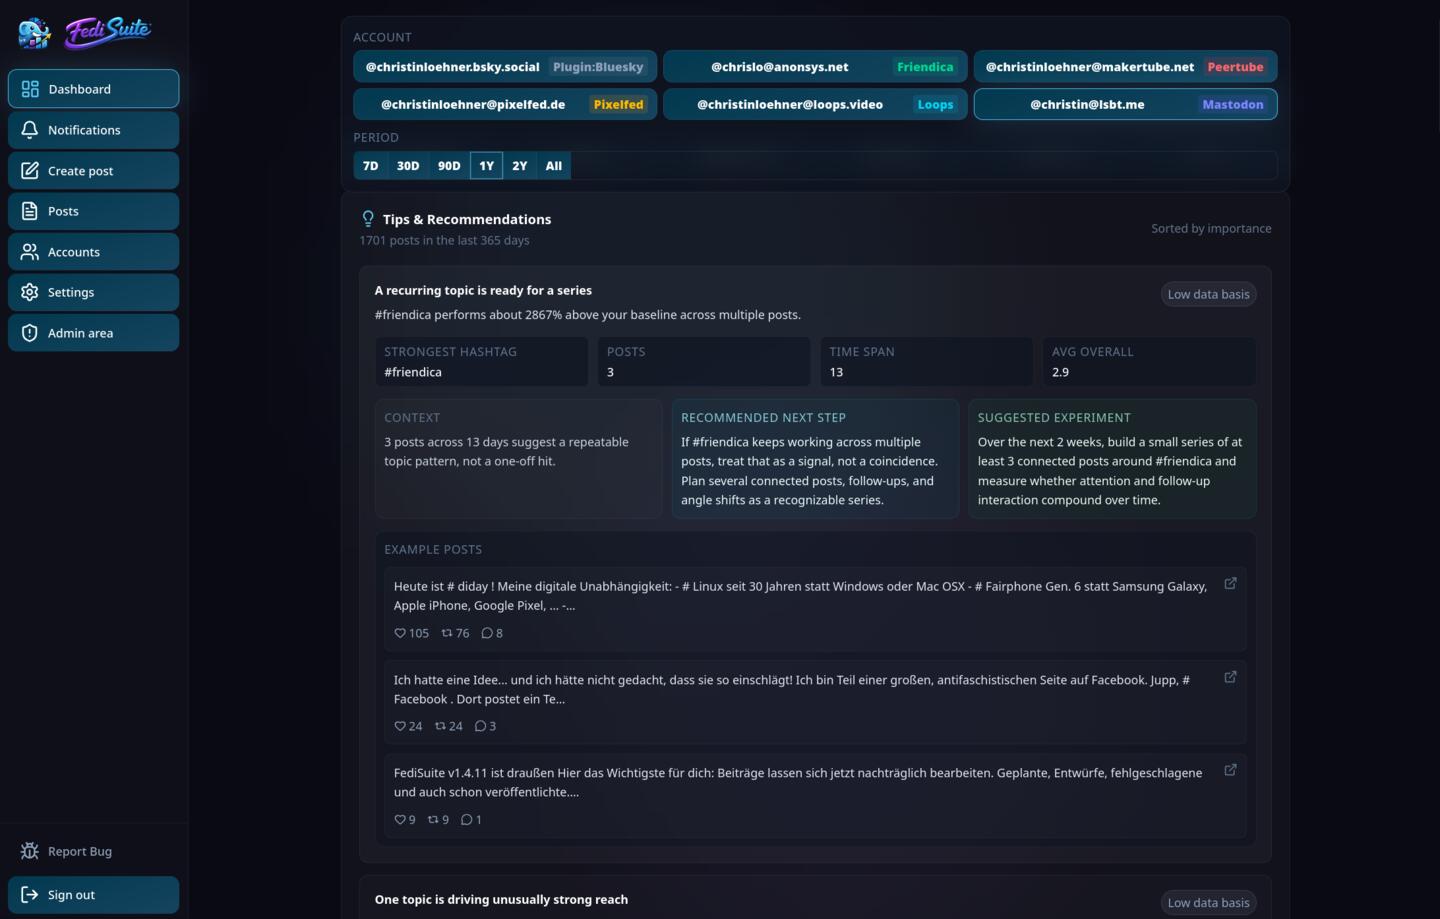Click 'Low data basis' badge on strong reach card
This screenshot has height=919, width=1440.
coord(1208,903)
